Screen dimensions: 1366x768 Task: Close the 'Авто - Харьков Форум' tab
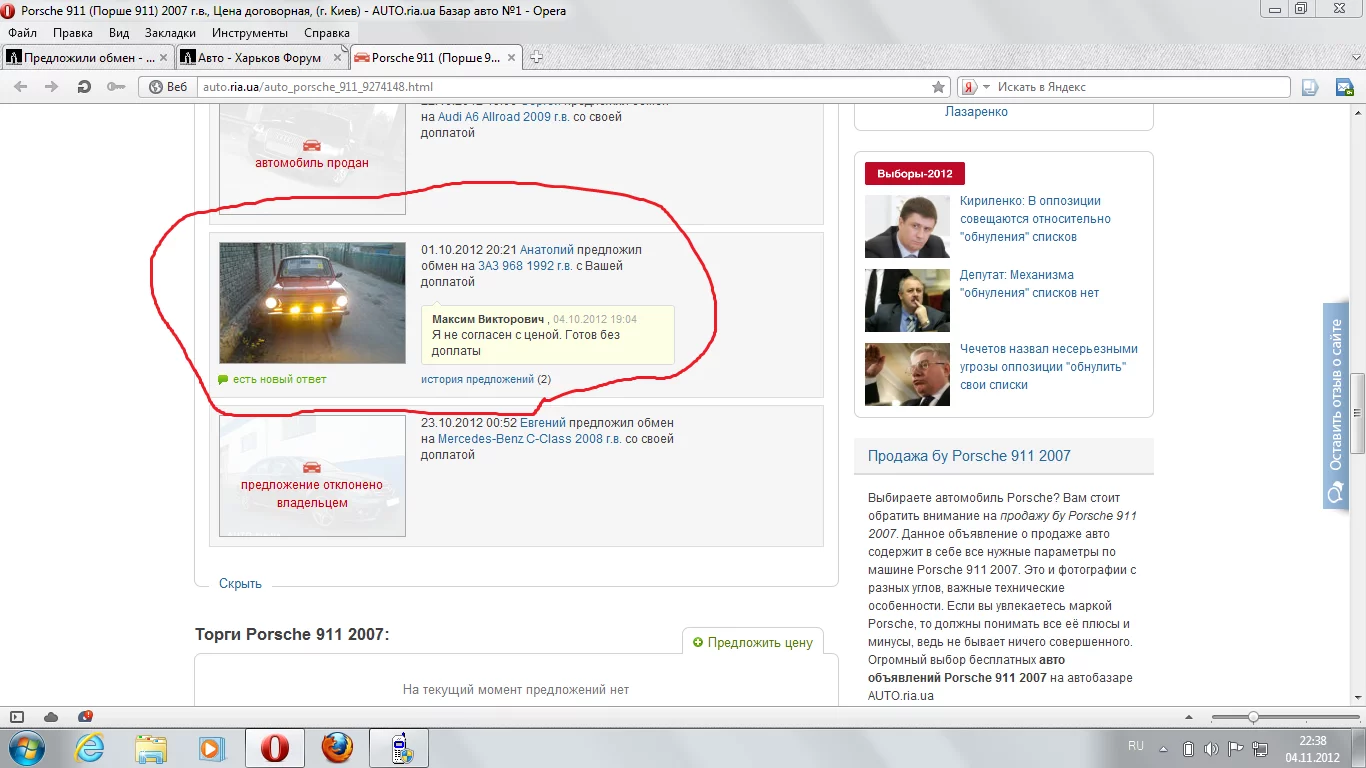tap(335, 58)
